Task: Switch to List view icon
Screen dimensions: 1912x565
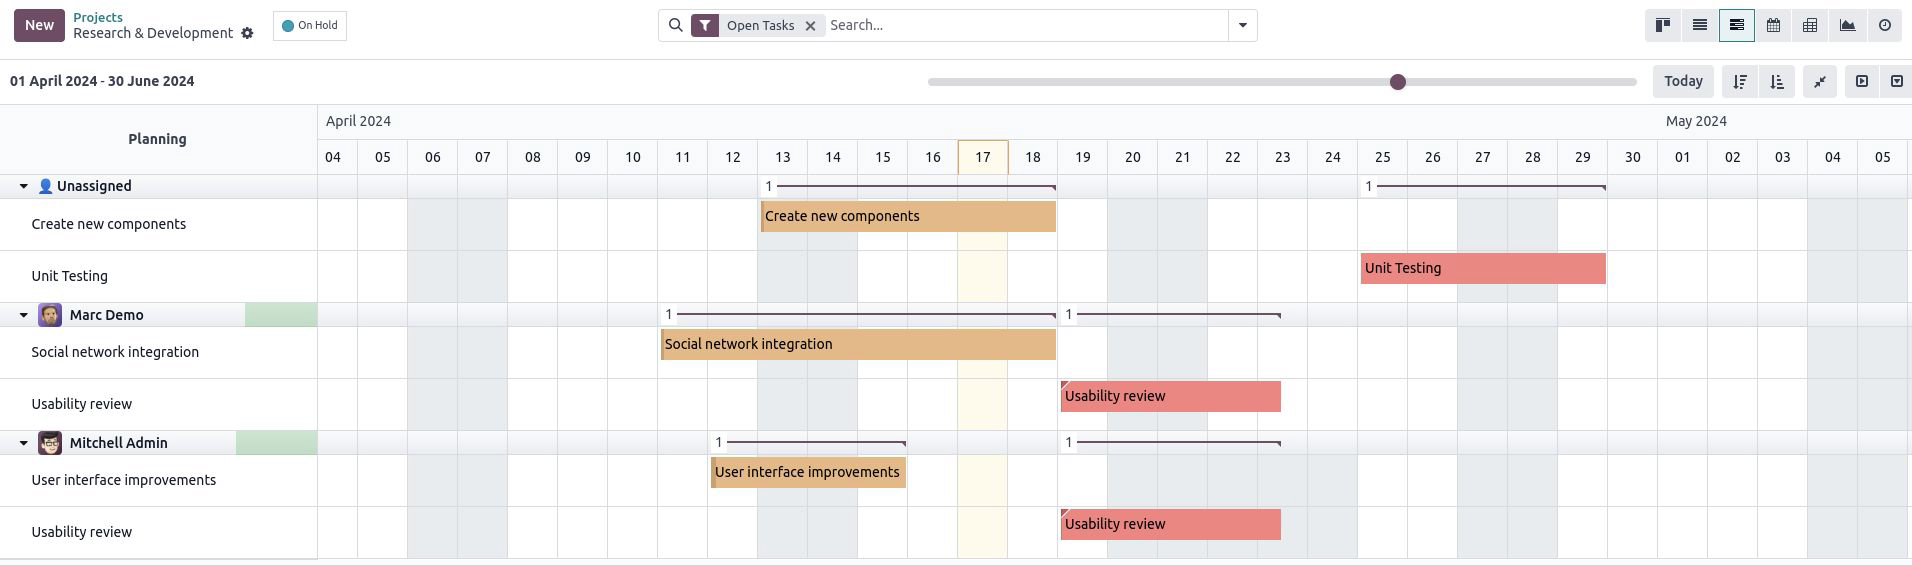Action: point(1699,25)
